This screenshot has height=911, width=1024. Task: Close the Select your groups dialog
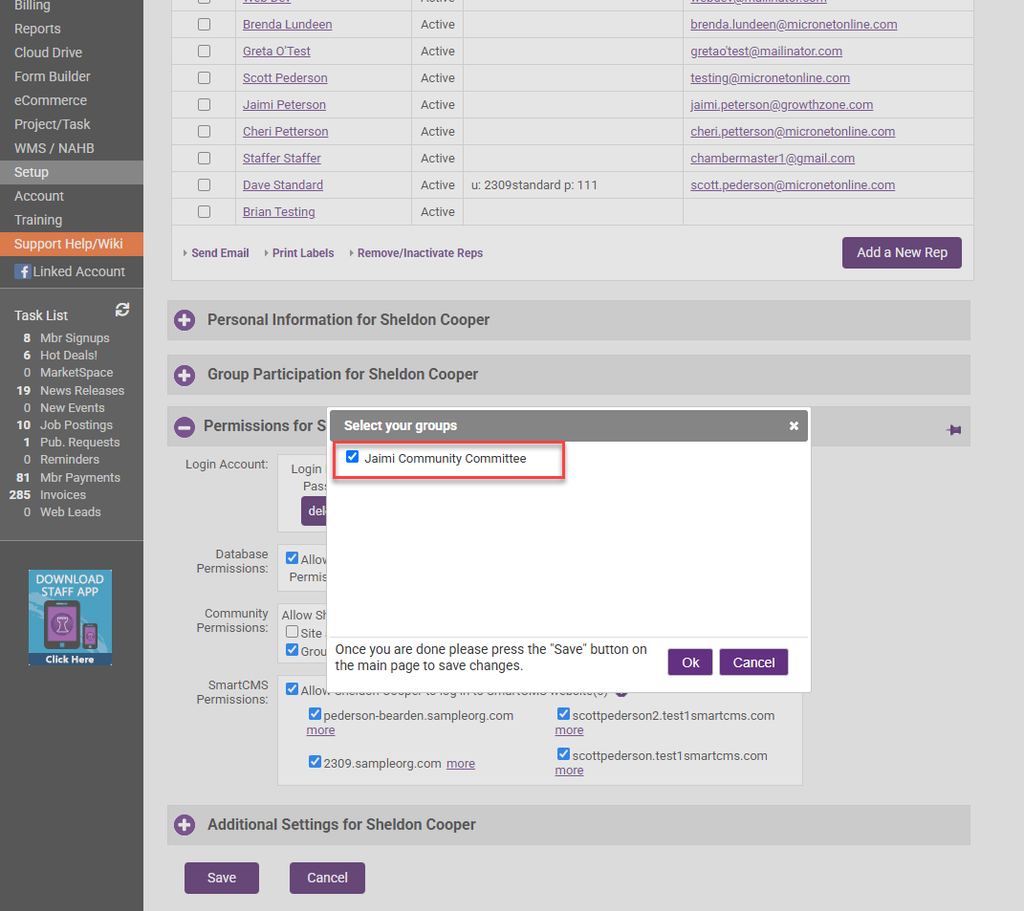[794, 426]
